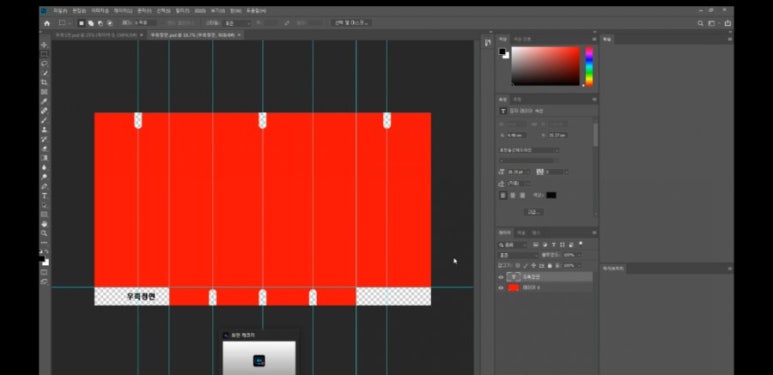Filter layers by type layers icon
Viewport: 773px width, 375px height.
point(554,245)
